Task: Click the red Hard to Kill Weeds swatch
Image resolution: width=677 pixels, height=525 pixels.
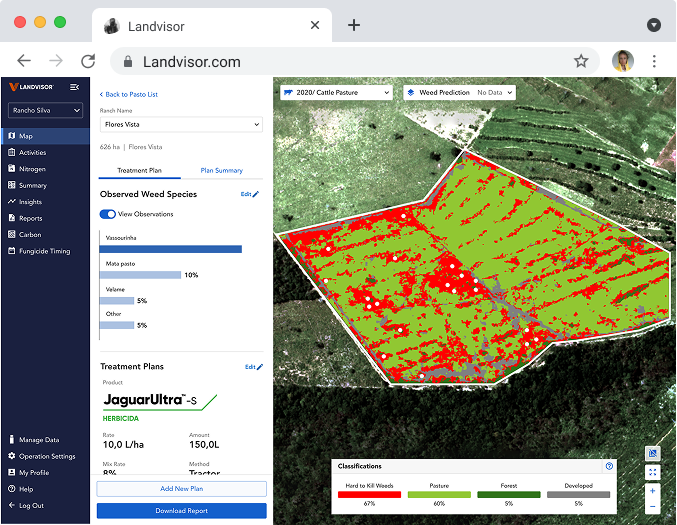Action: click(x=369, y=494)
